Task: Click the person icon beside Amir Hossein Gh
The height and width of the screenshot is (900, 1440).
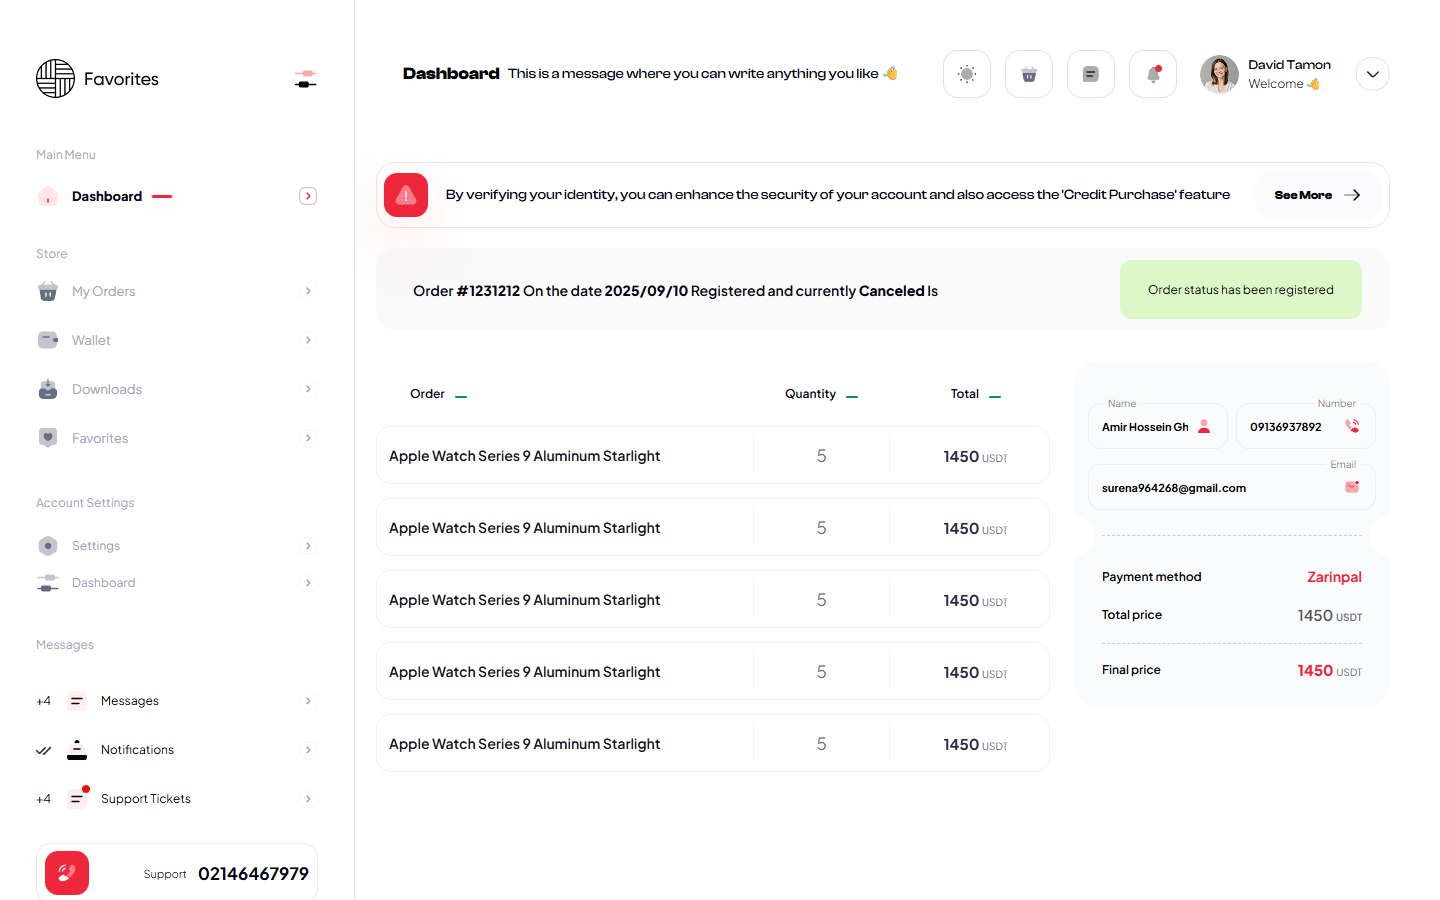Action: point(1204,426)
